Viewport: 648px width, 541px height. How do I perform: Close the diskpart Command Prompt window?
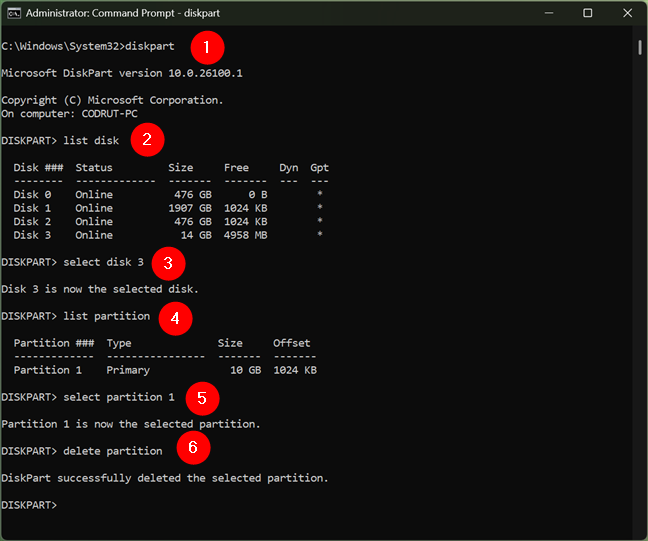627,13
